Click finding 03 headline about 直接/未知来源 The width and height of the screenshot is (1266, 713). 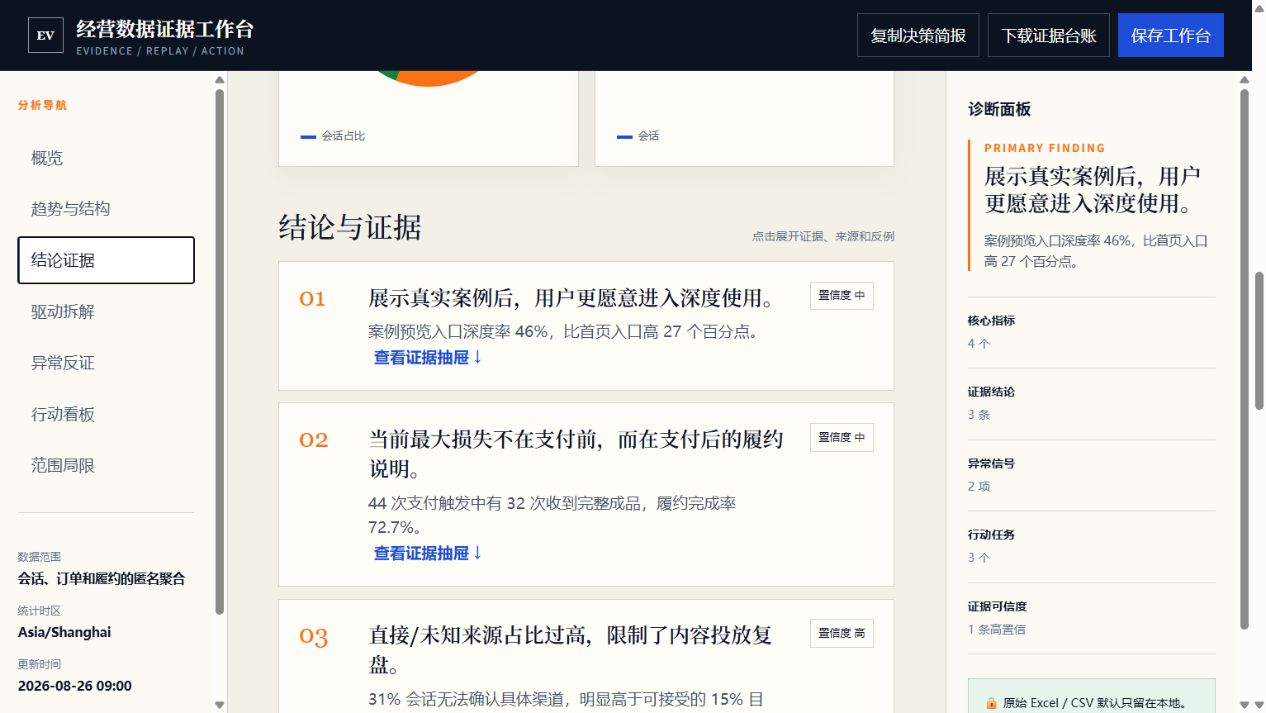click(x=571, y=650)
